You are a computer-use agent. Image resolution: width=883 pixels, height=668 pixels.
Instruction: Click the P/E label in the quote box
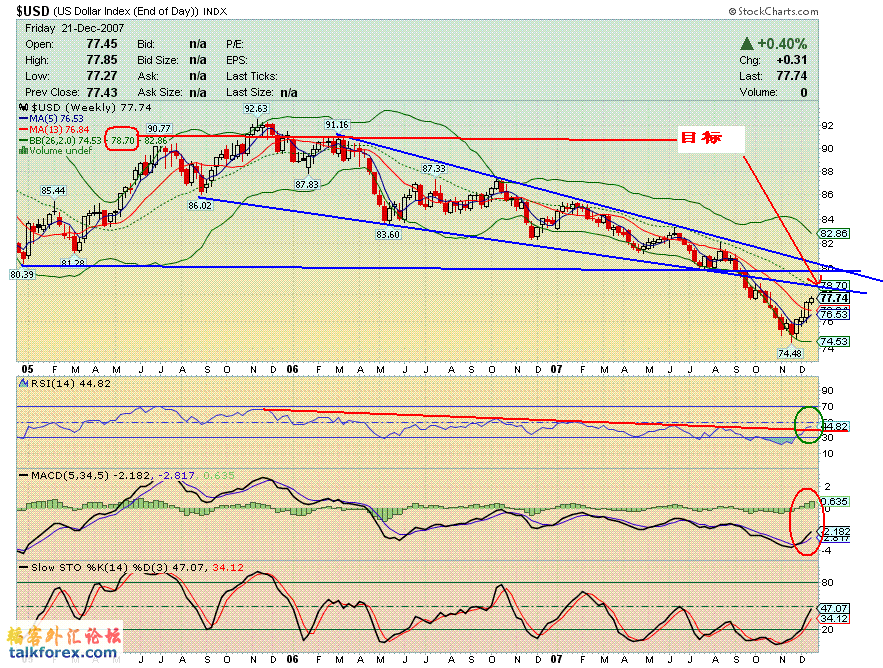point(235,44)
